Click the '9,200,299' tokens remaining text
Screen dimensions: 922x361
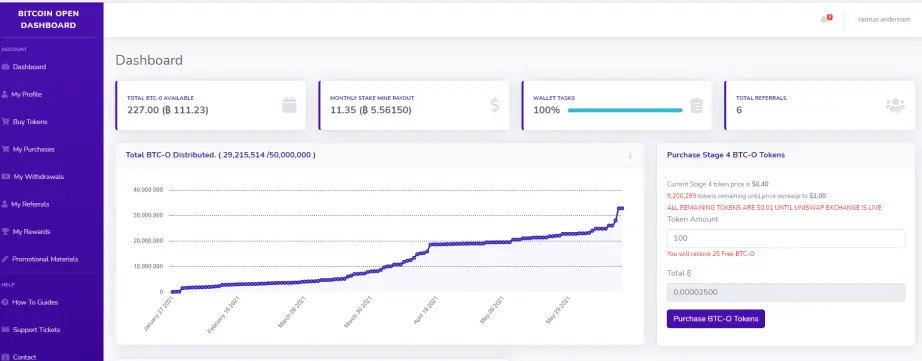coord(682,196)
